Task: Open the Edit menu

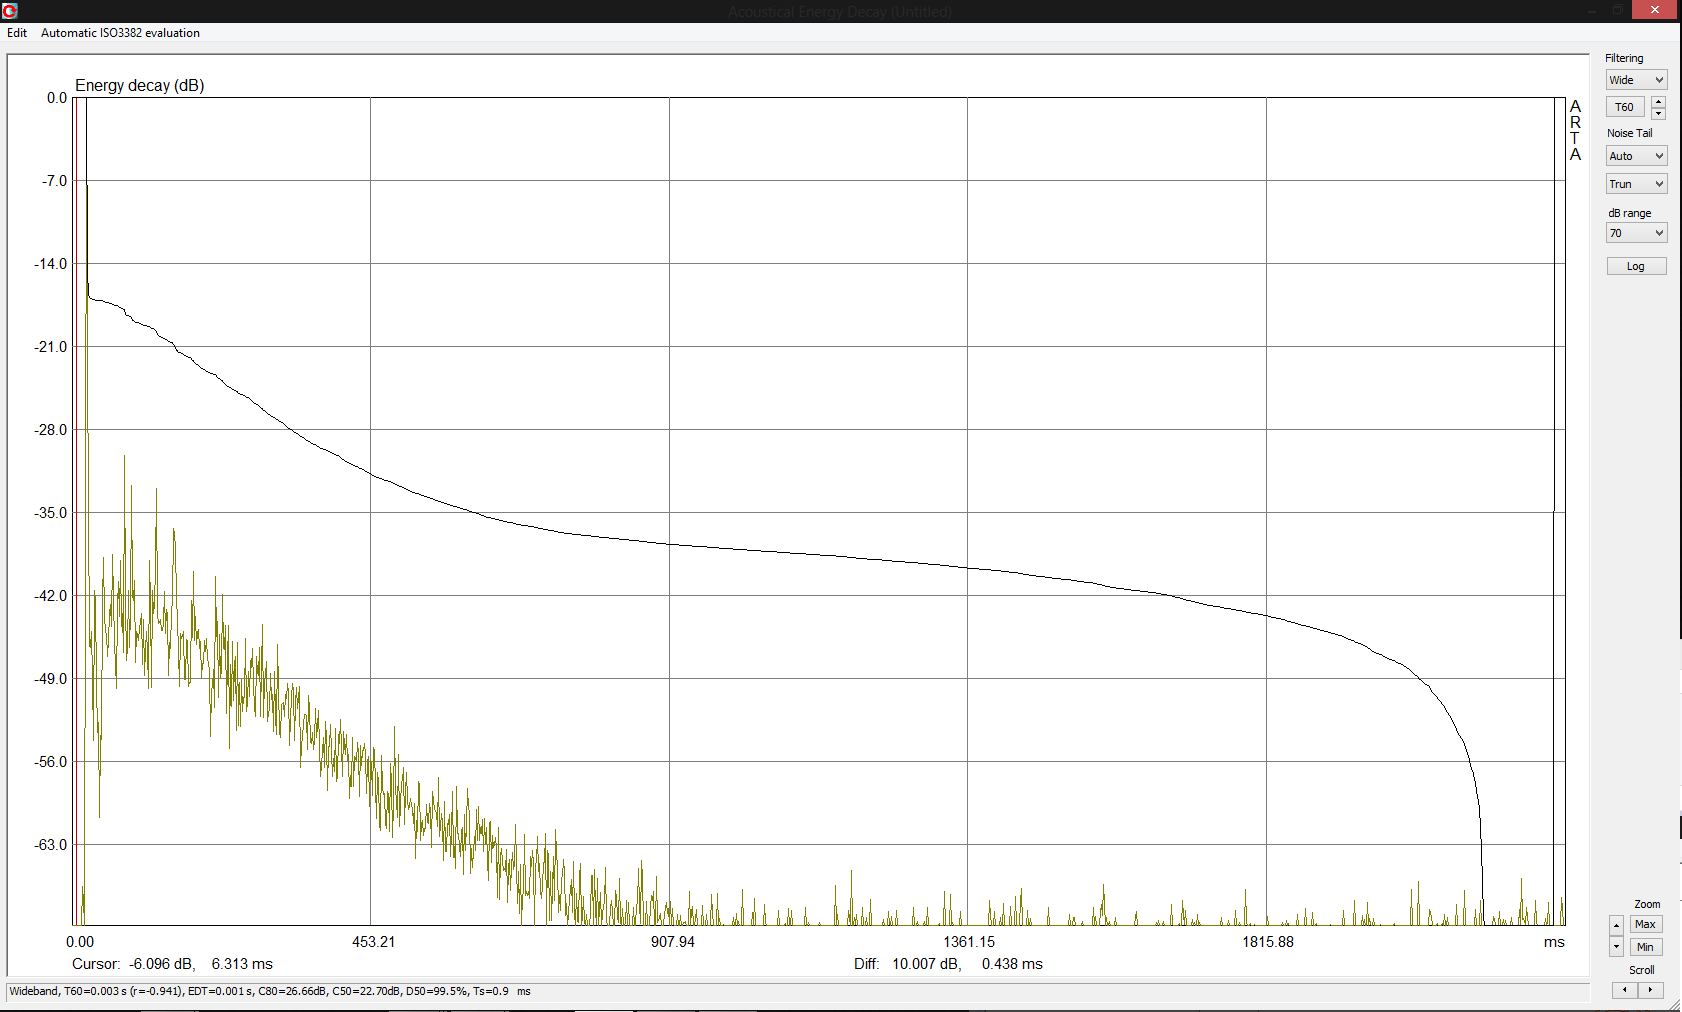Action: click(17, 33)
